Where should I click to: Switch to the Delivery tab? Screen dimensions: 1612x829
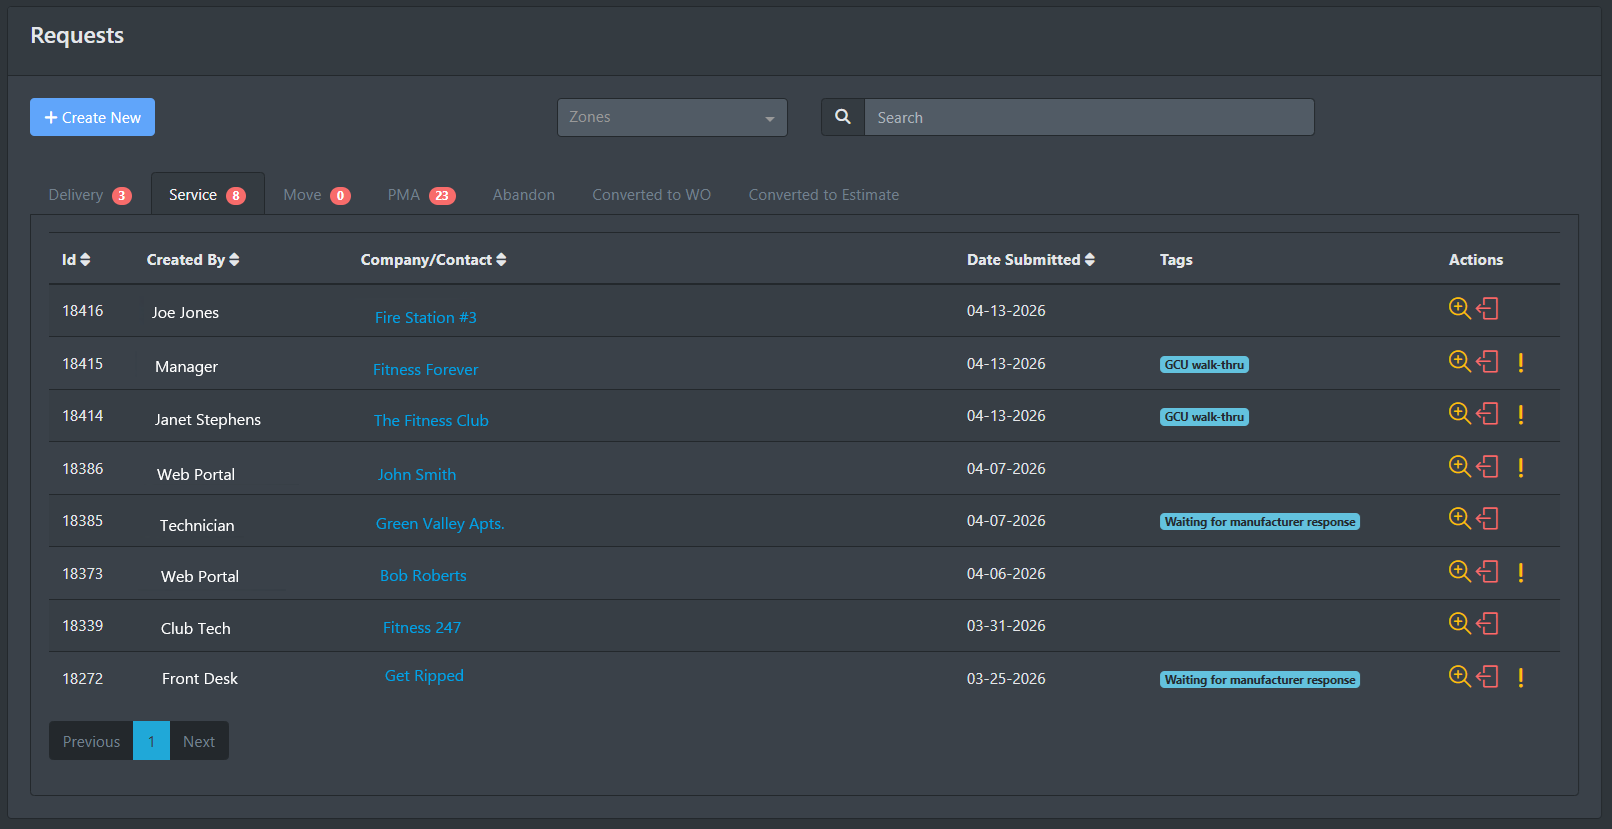pyautogui.click(x=89, y=195)
